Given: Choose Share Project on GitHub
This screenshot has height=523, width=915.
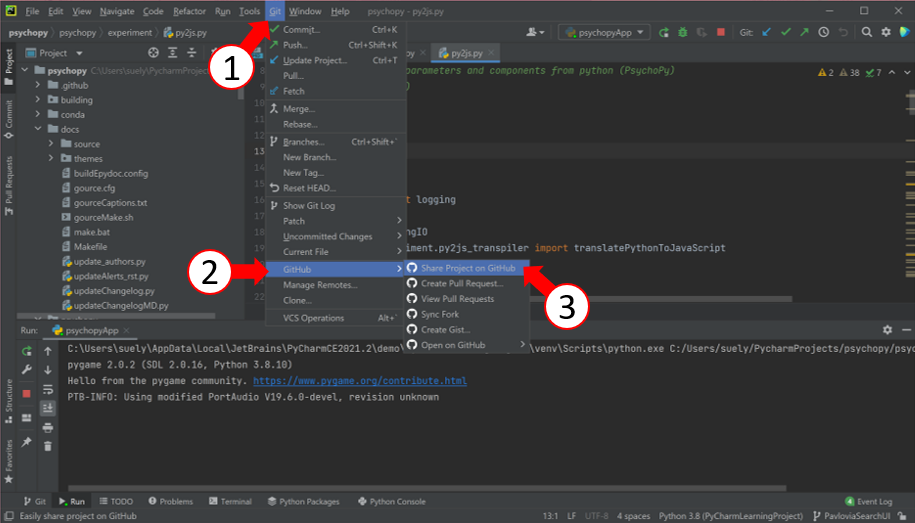Looking at the screenshot, I should coord(467,268).
